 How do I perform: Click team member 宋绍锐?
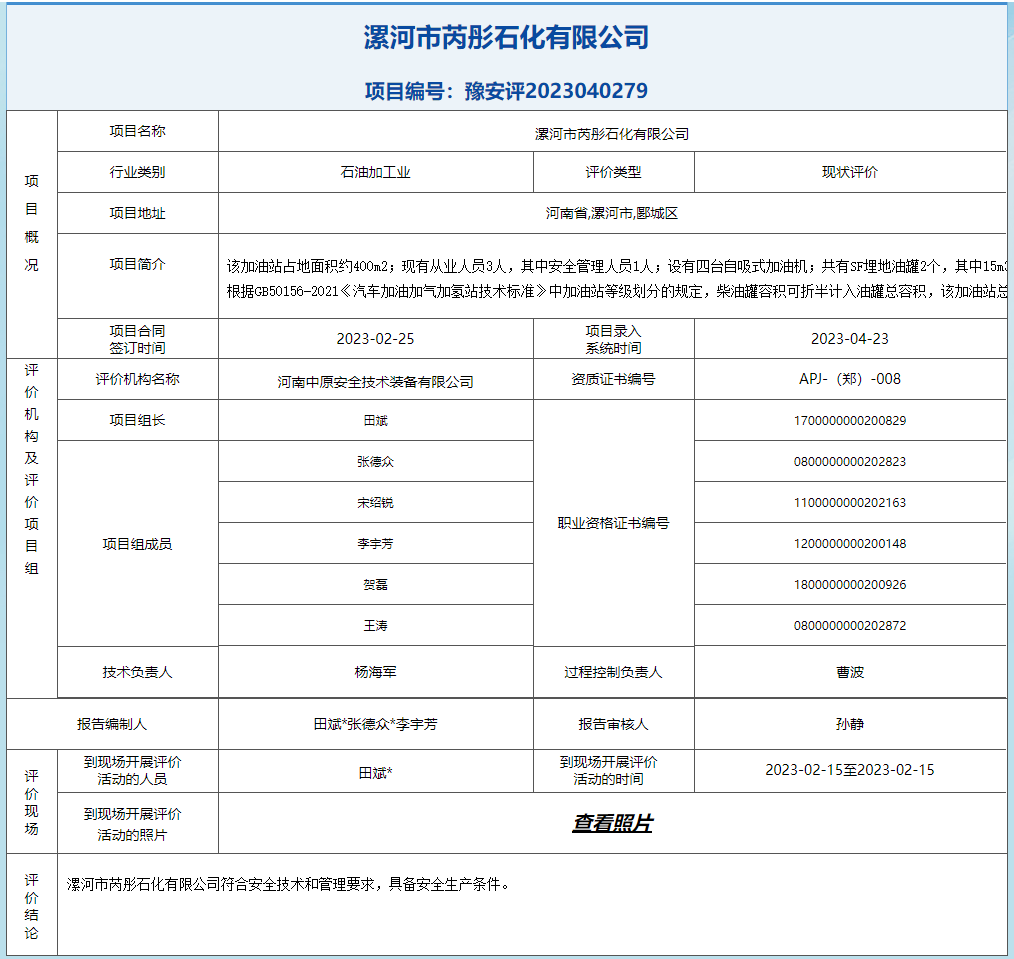376,502
